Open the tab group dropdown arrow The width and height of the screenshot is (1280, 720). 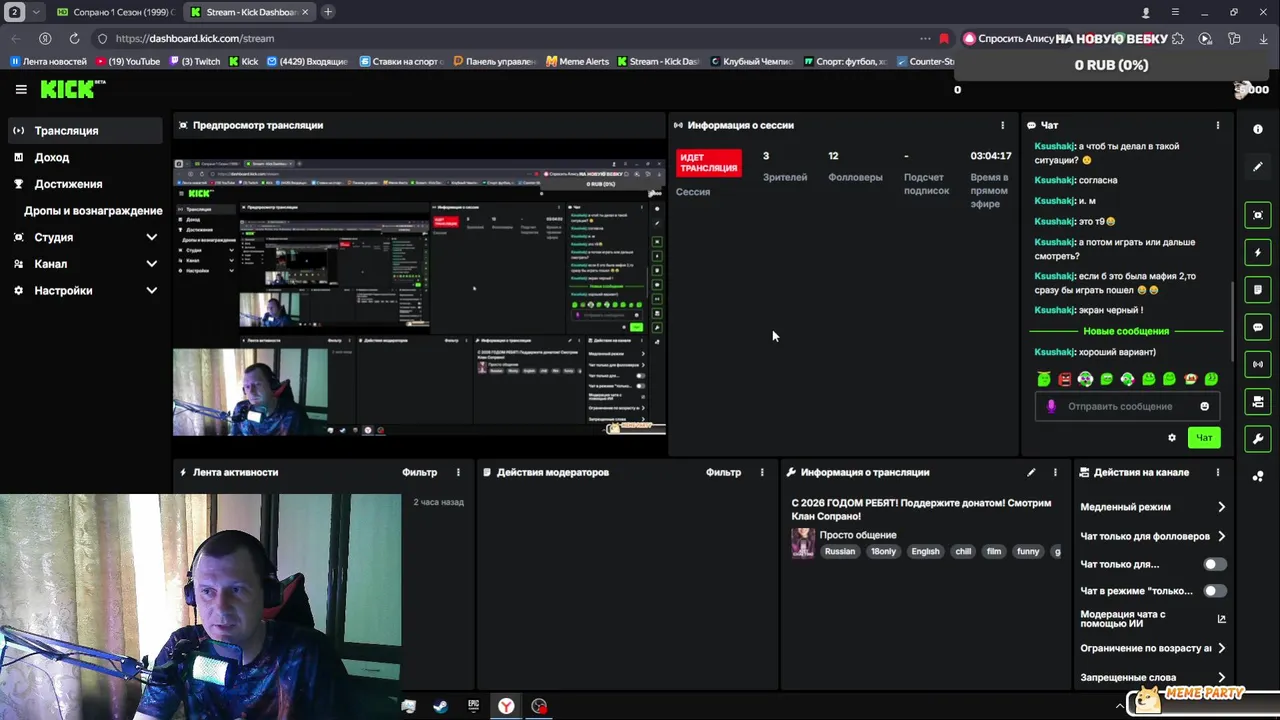point(37,12)
